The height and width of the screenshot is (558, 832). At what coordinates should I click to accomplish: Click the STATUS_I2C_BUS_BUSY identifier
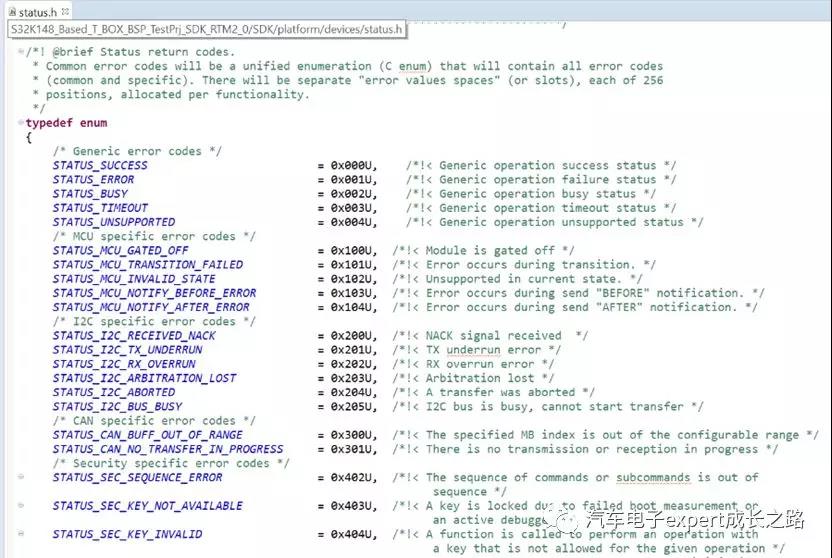coord(117,407)
